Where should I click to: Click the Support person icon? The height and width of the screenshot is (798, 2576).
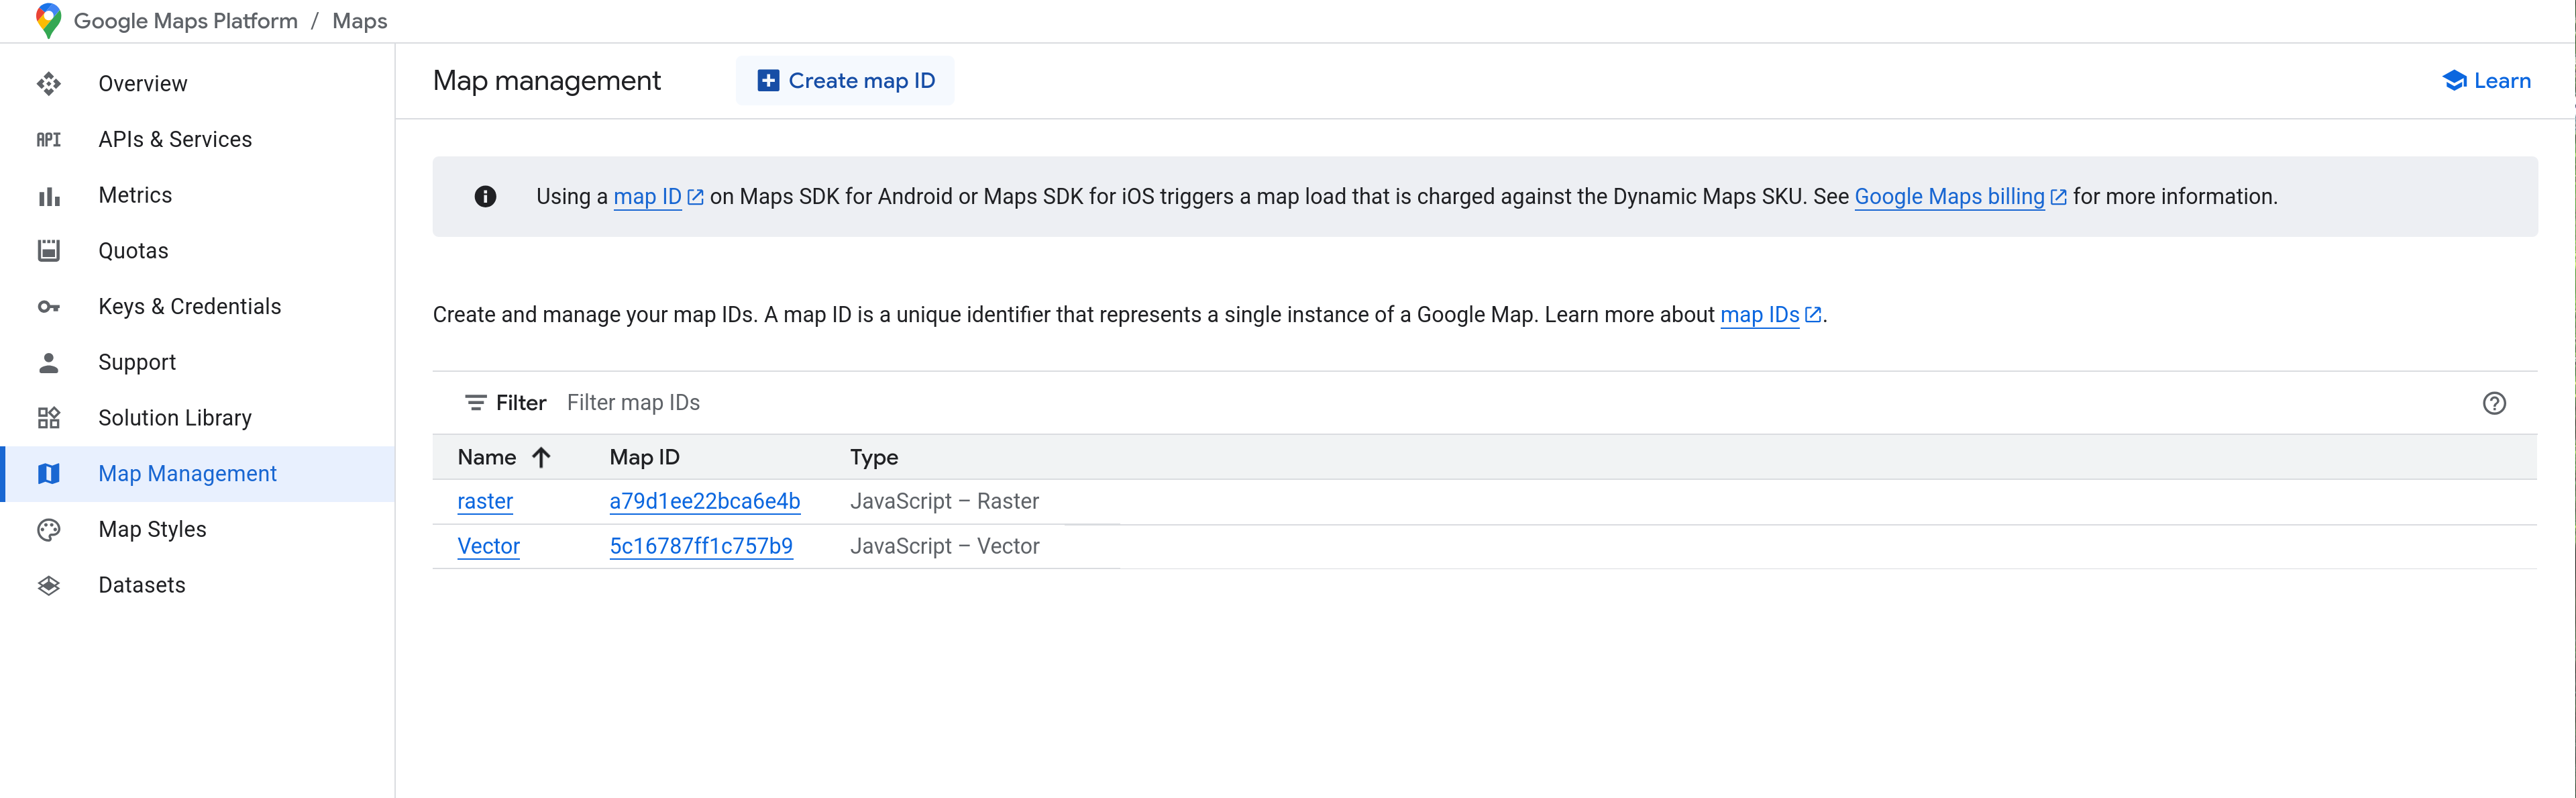tap(48, 362)
